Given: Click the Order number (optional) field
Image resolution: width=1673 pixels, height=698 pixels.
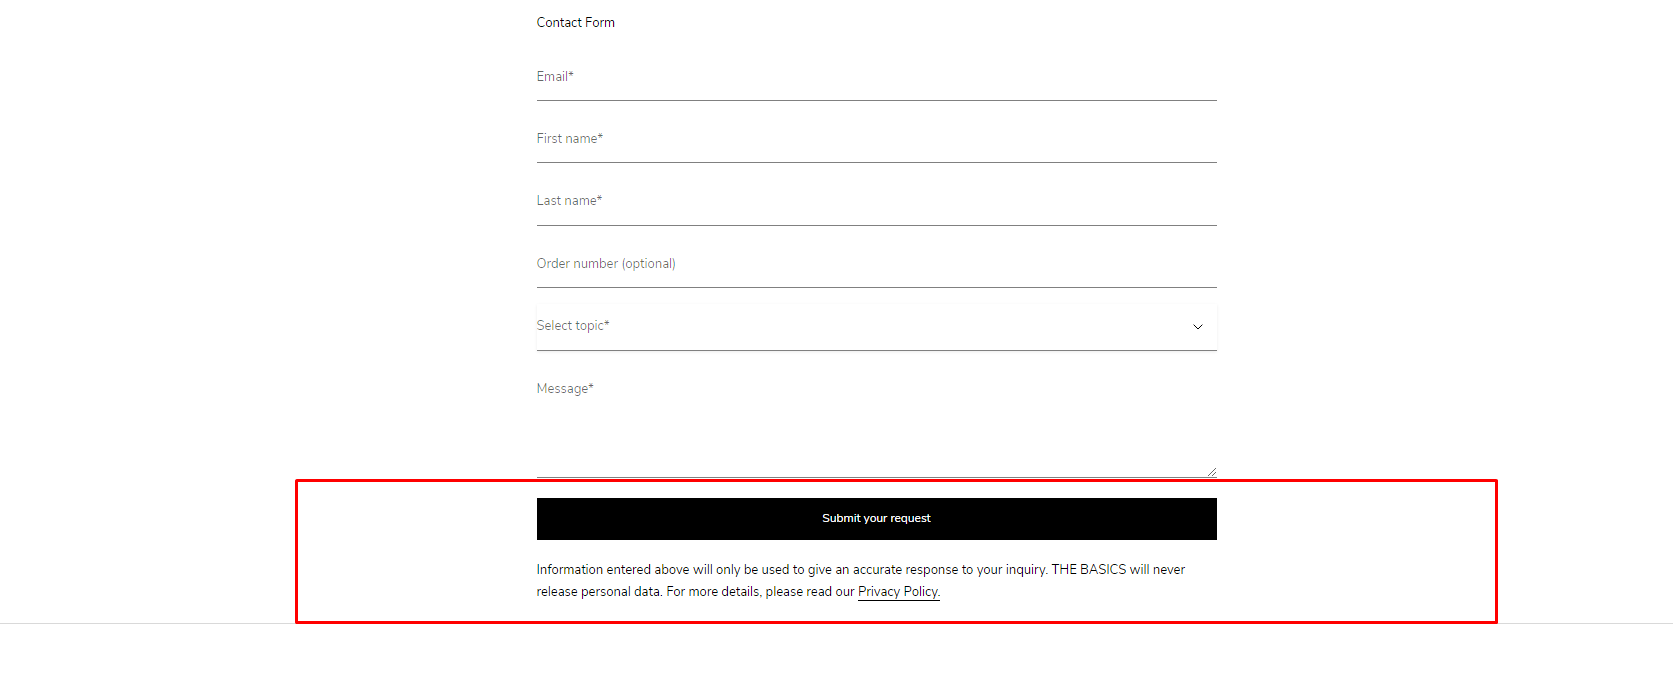Looking at the screenshot, I should [x=876, y=265].
